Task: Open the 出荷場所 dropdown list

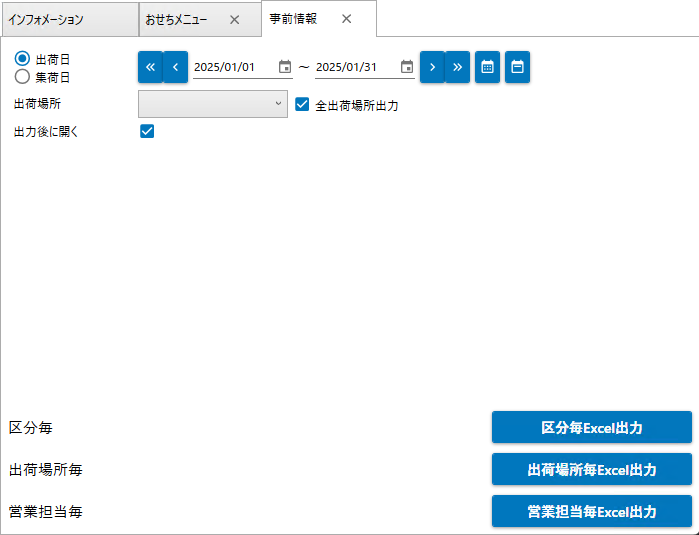Action: click(x=213, y=104)
